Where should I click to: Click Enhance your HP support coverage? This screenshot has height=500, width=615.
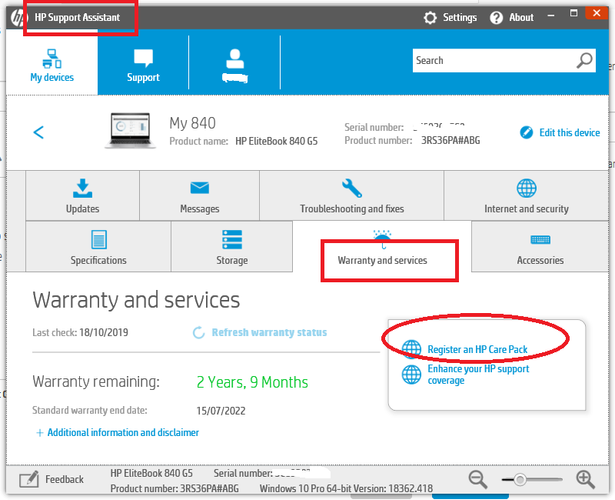[478, 375]
